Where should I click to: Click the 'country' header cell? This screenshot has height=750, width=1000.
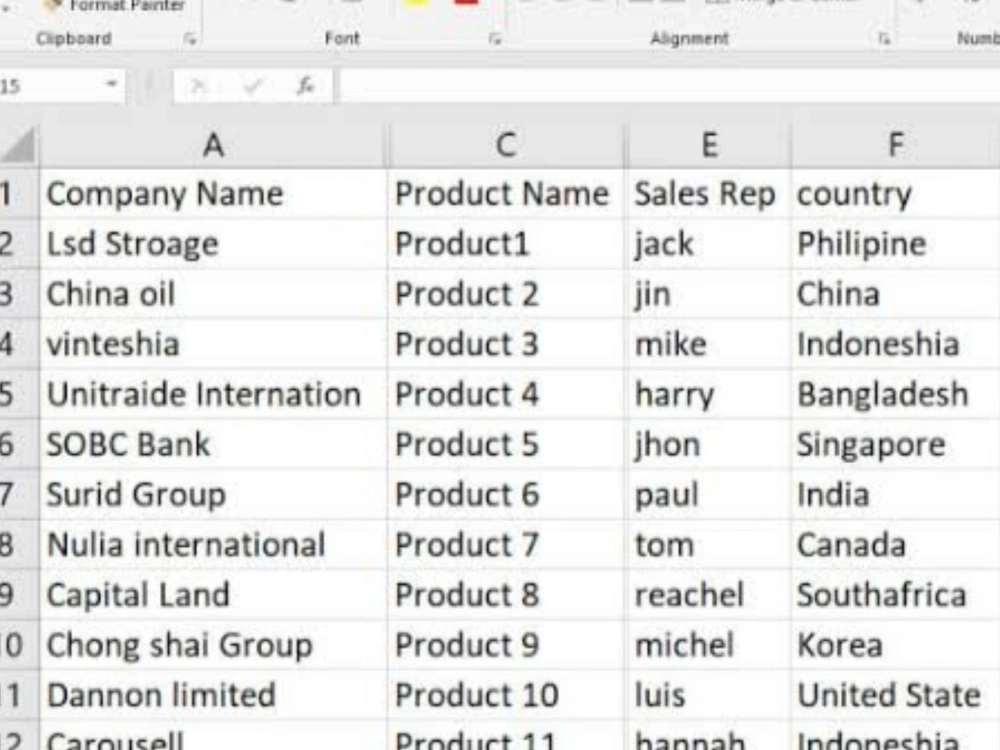pos(895,194)
